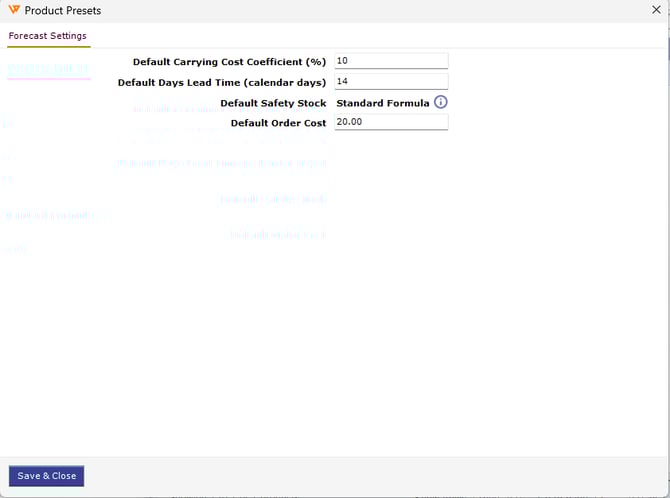The width and height of the screenshot is (670, 498).
Task: Click the Days Lead Time input field
Action: coord(391,82)
